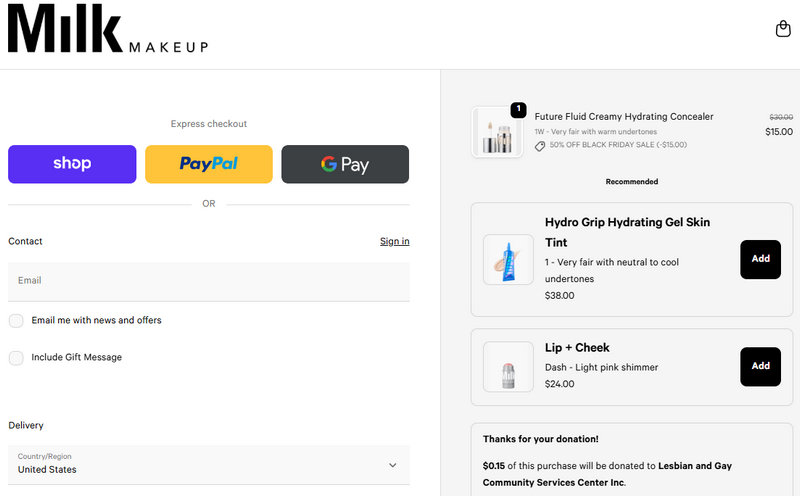The width and height of the screenshot is (800, 496).
Task: Click the Lip + Cheek product title
Action: [577, 348]
